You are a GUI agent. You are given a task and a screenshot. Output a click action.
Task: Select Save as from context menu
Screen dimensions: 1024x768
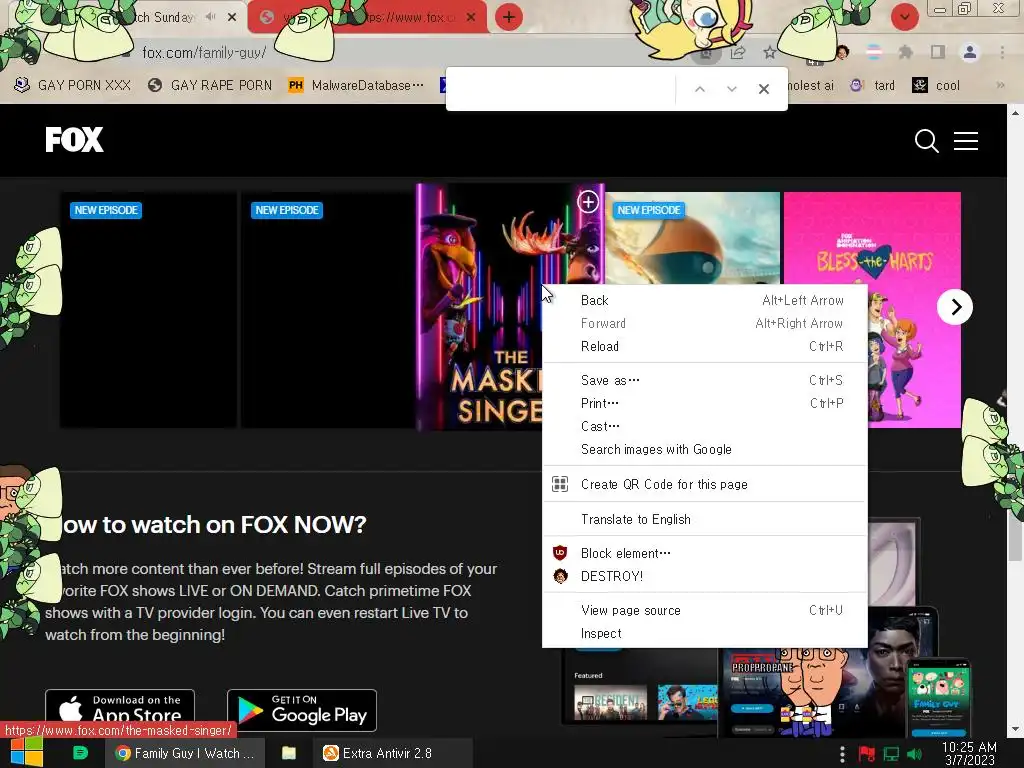tap(705, 380)
